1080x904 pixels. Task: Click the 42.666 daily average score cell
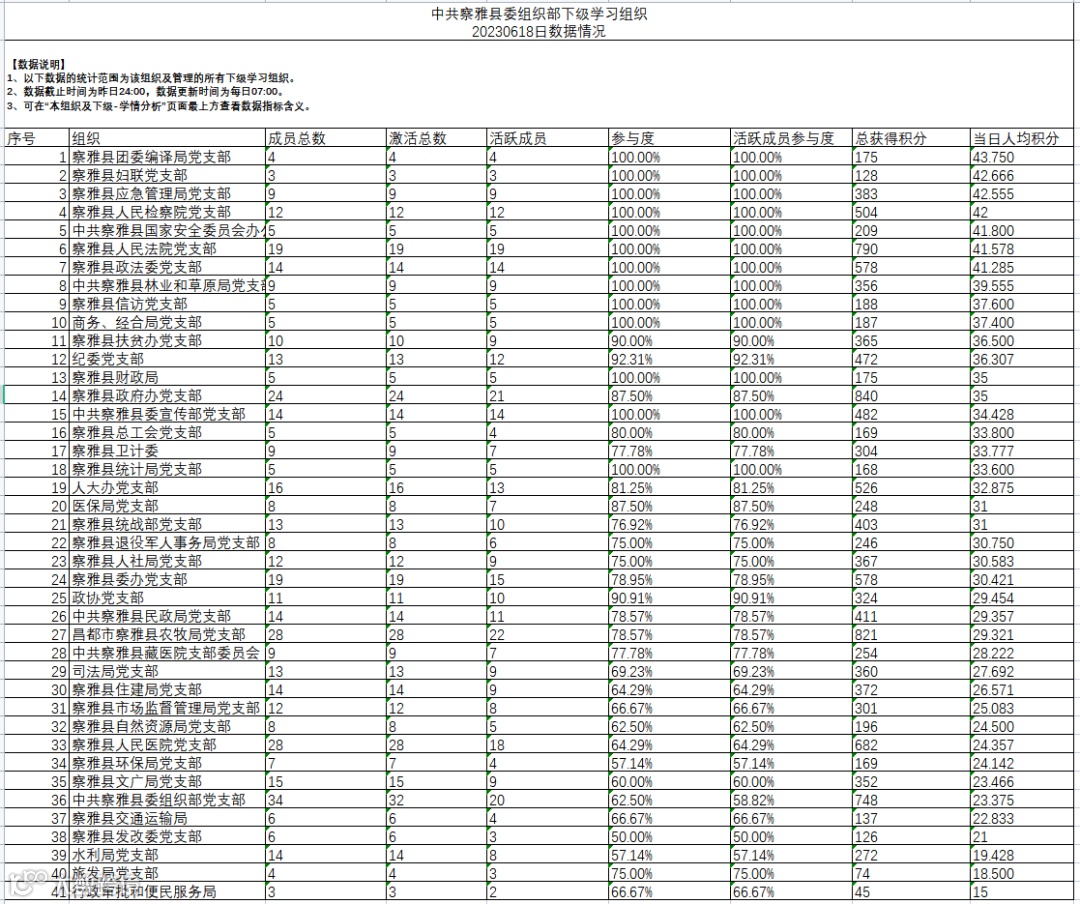[1022, 175]
